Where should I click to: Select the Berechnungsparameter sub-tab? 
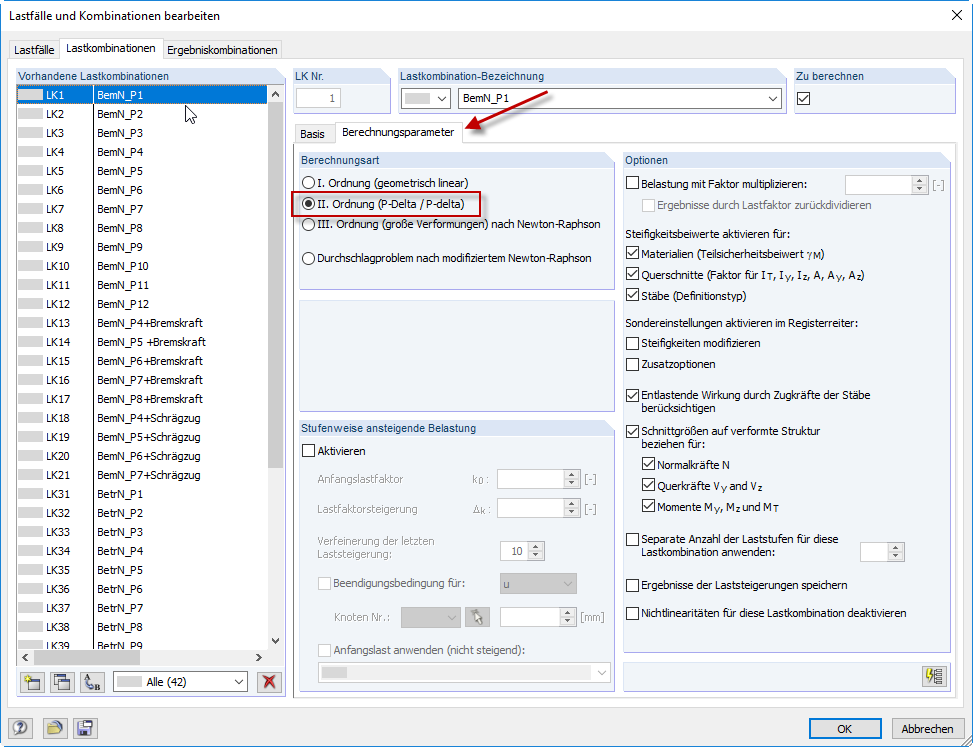398,132
